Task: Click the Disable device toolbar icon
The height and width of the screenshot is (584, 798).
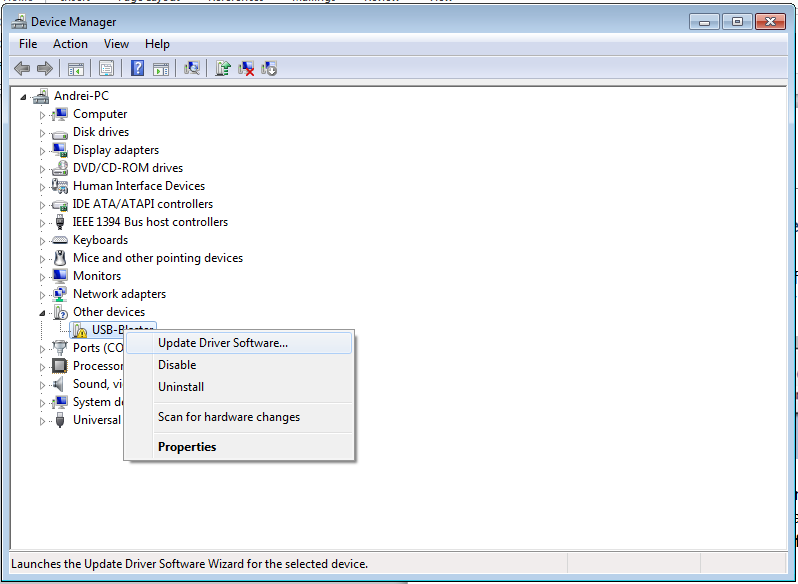Action: (x=269, y=68)
